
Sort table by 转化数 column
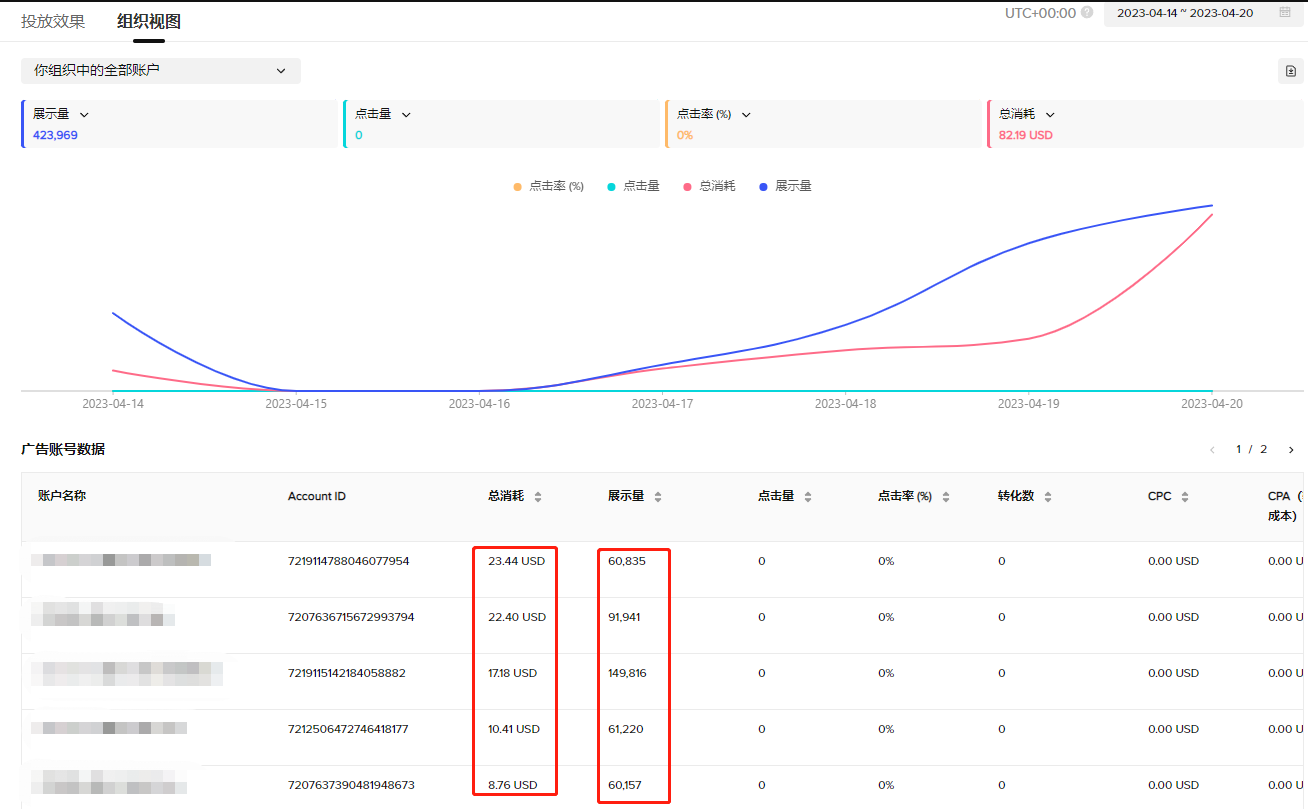coord(1048,497)
